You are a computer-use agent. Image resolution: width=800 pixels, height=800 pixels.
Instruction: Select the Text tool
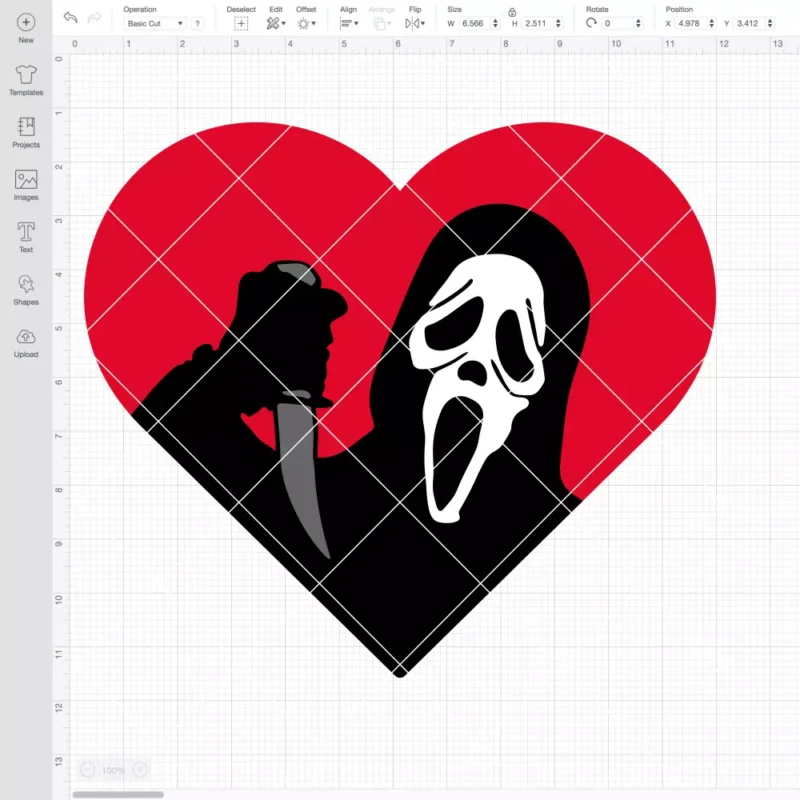(26, 238)
